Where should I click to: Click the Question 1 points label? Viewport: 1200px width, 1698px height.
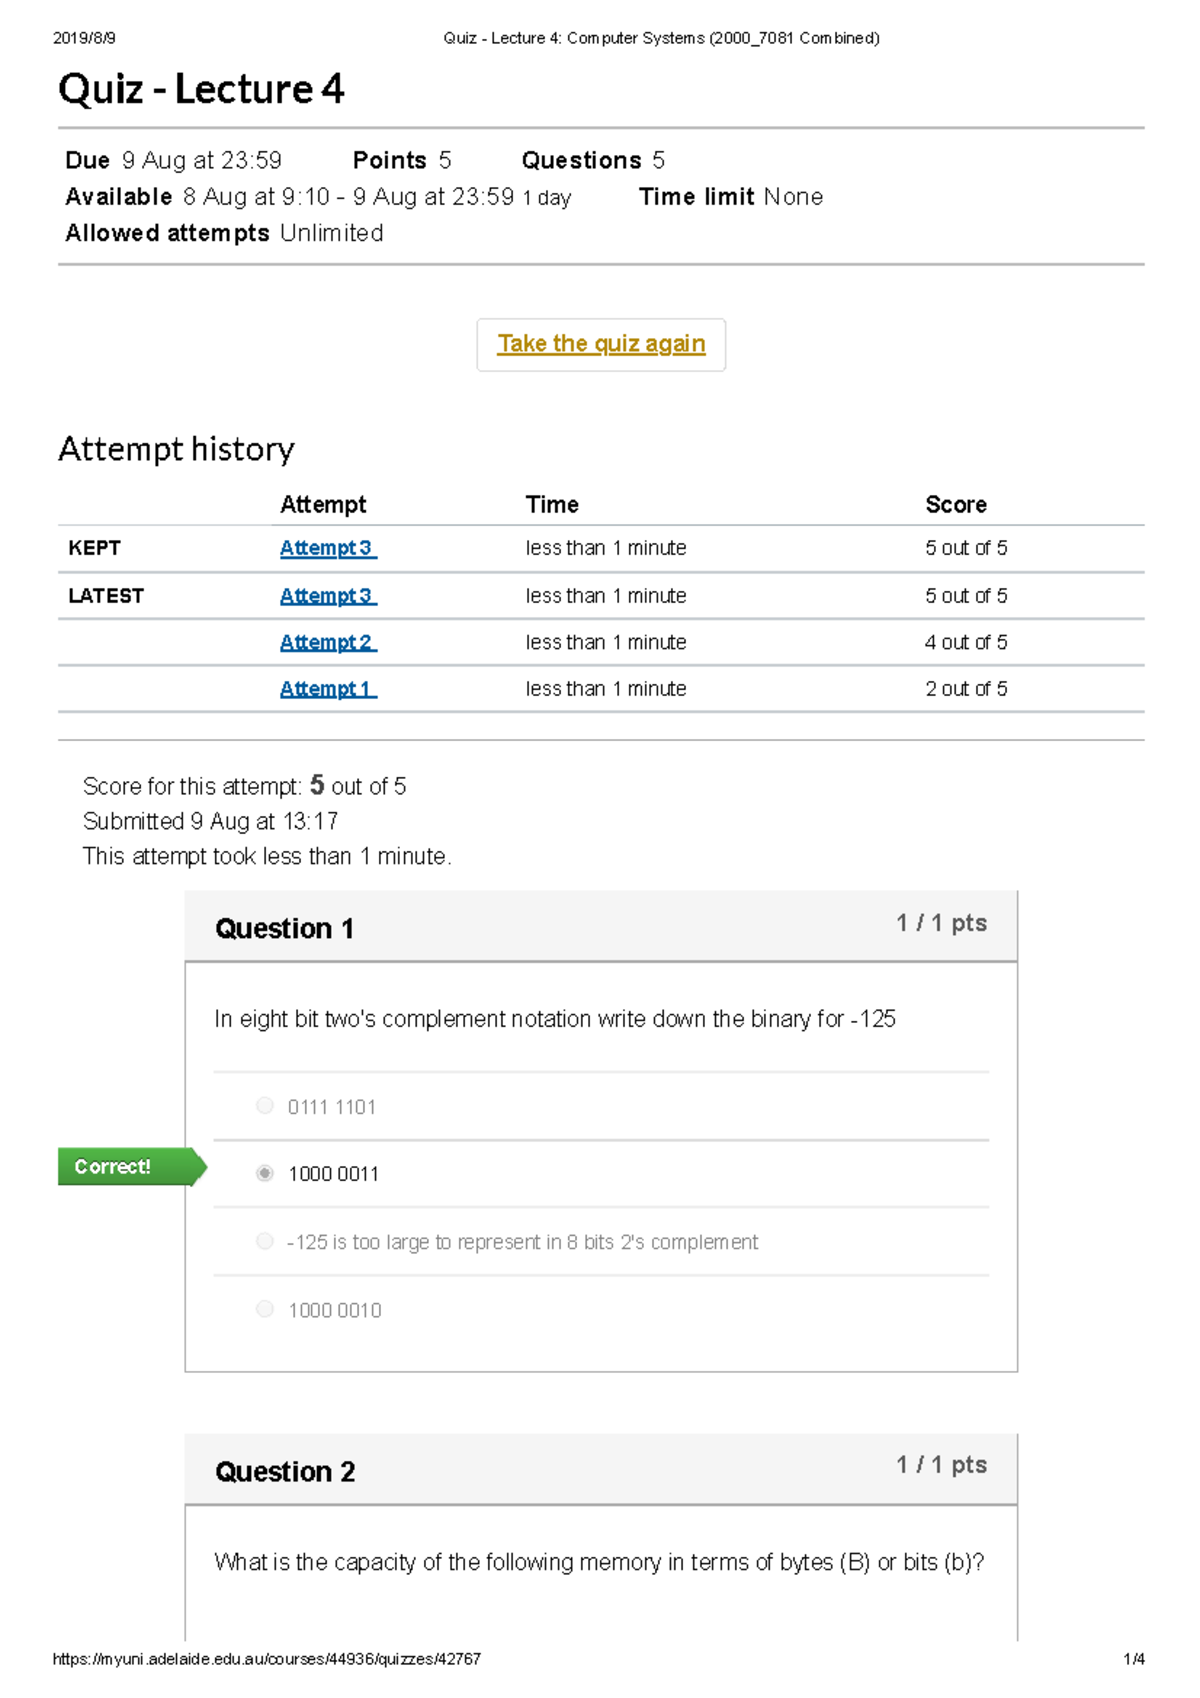coord(942,923)
